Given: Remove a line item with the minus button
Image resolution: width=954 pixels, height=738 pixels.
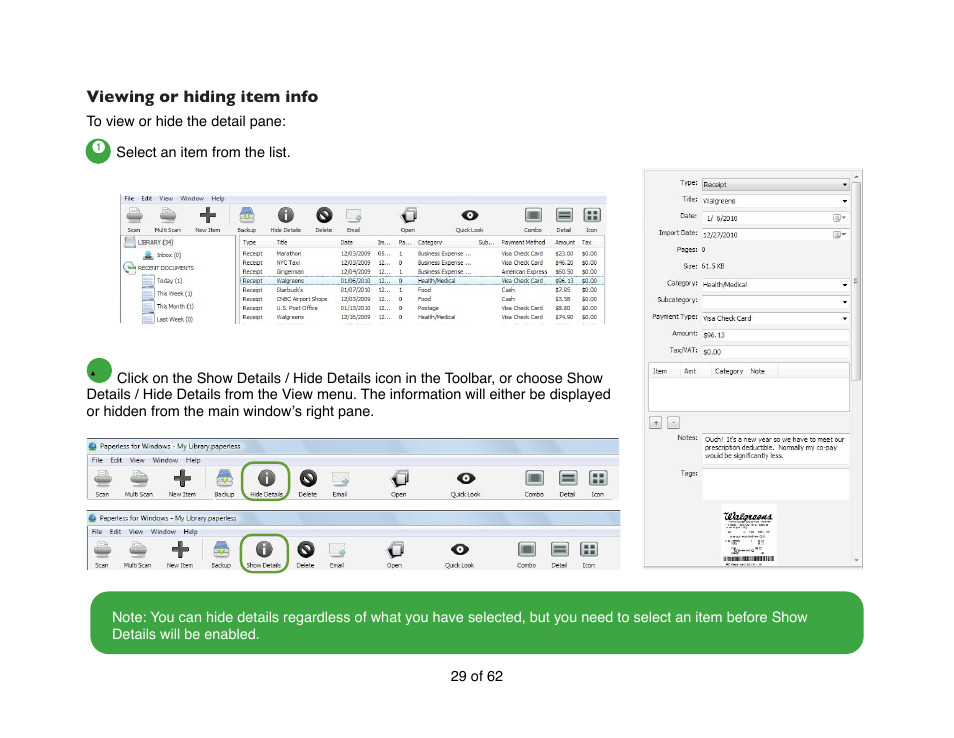Looking at the screenshot, I should click(673, 422).
